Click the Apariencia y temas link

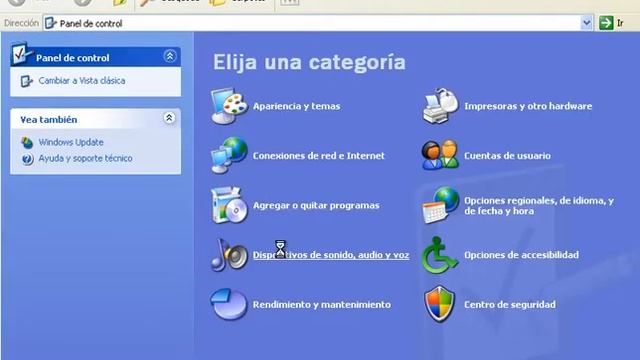[x=296, y=106]
